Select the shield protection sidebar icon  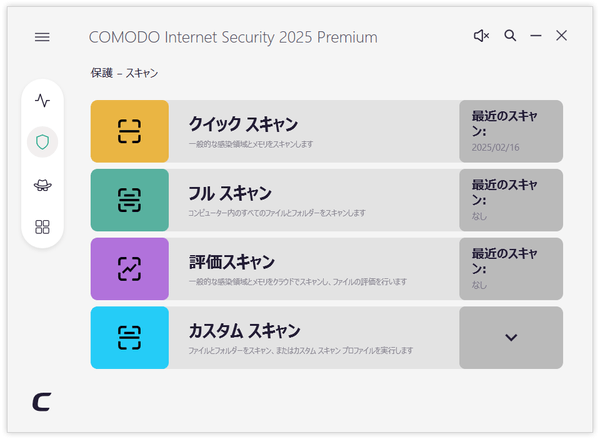(42, 142)
